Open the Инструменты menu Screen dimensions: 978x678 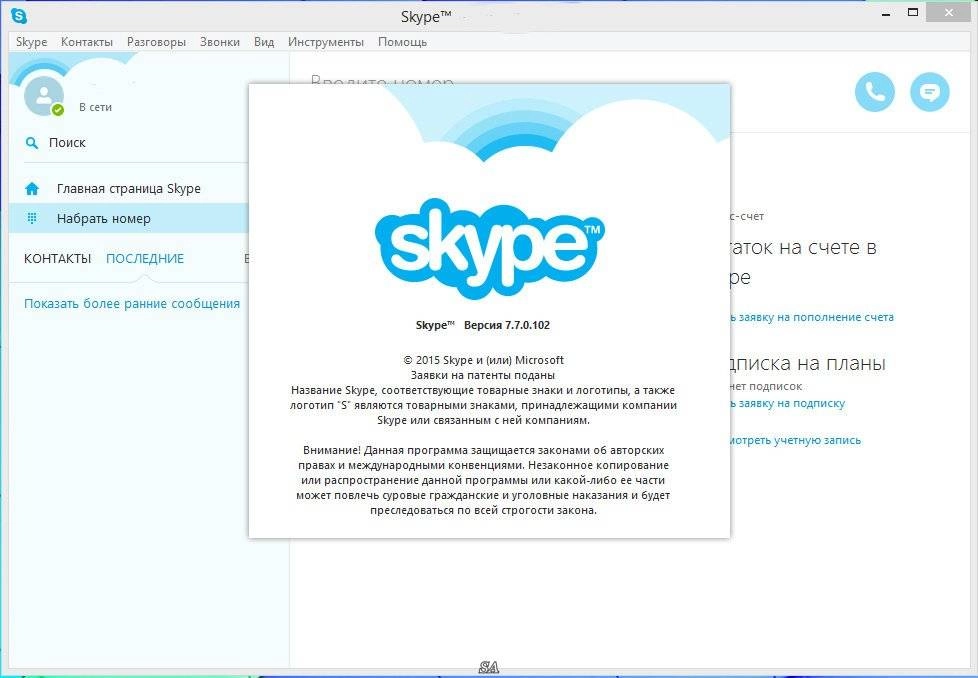(326, 42)
